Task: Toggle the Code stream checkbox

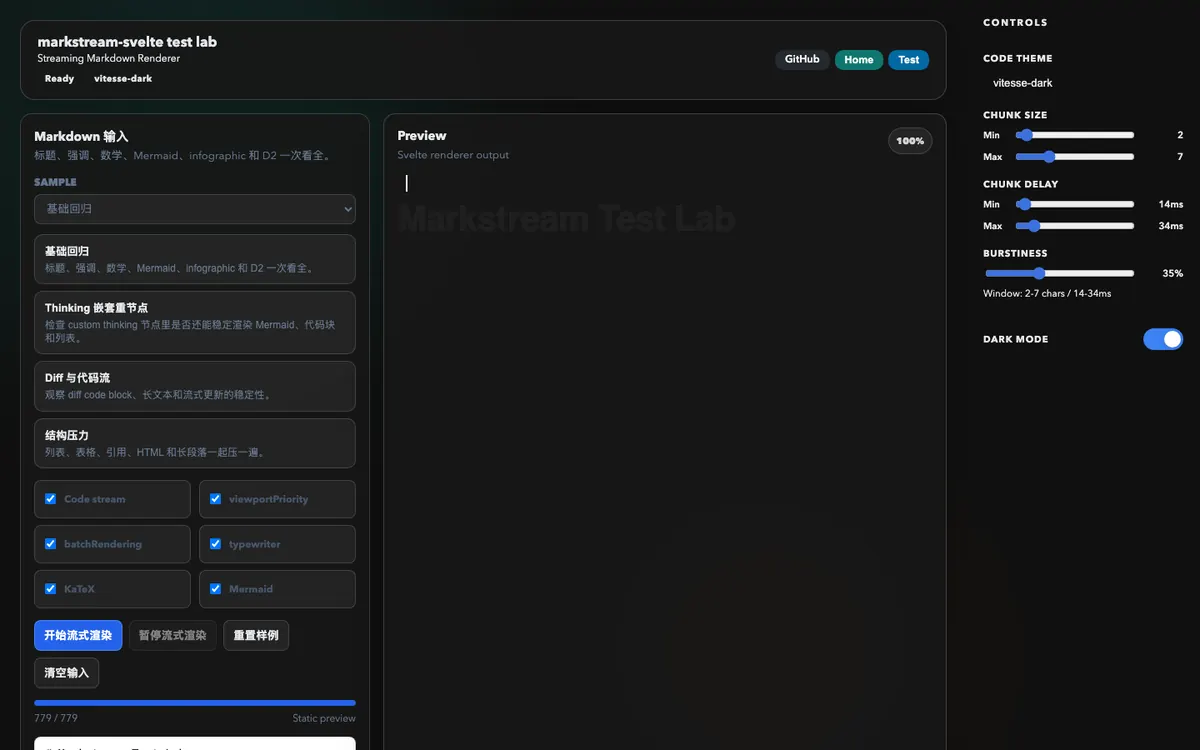Action: (50, 499)
